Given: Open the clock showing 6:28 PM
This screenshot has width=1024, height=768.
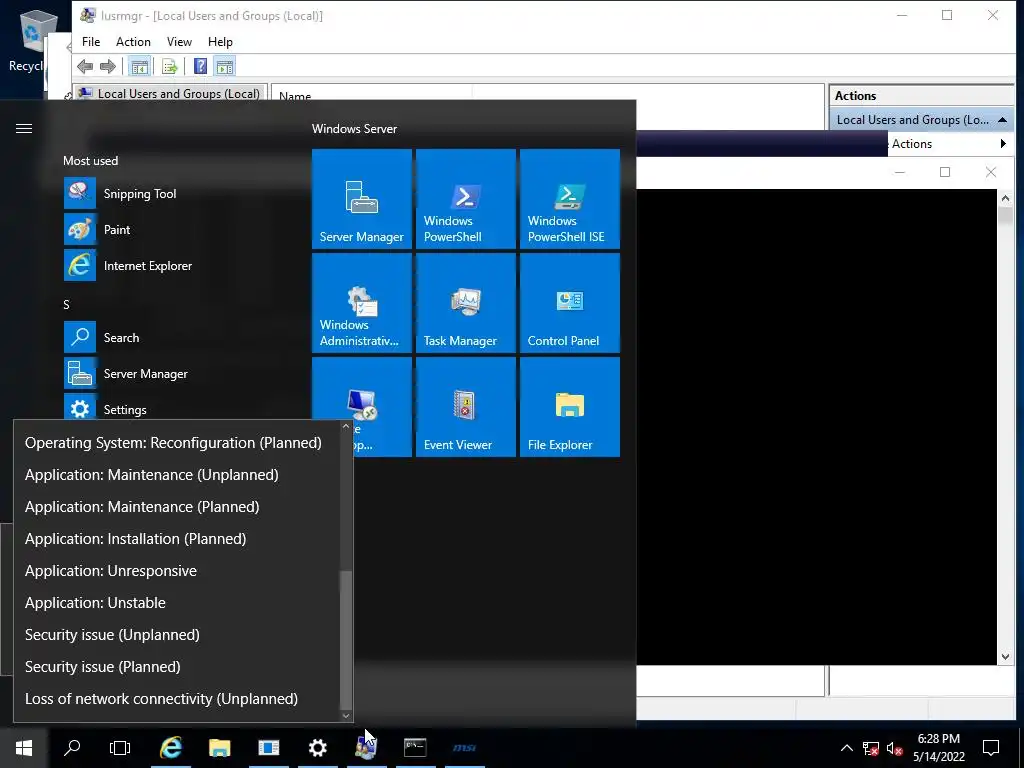Looking at the screenshot, I should click(938, 748).
